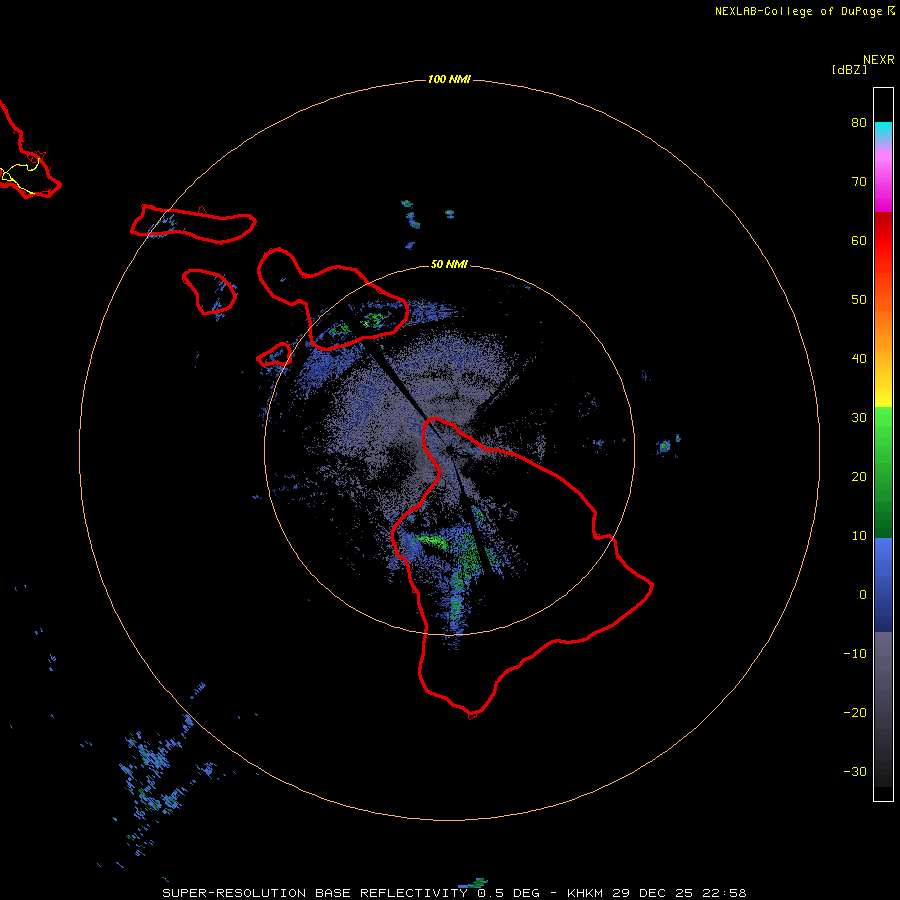
Task: Click SUPER-RESOLUTION BASE REFLECTIVITY in caption
Action: pos(315,893)
